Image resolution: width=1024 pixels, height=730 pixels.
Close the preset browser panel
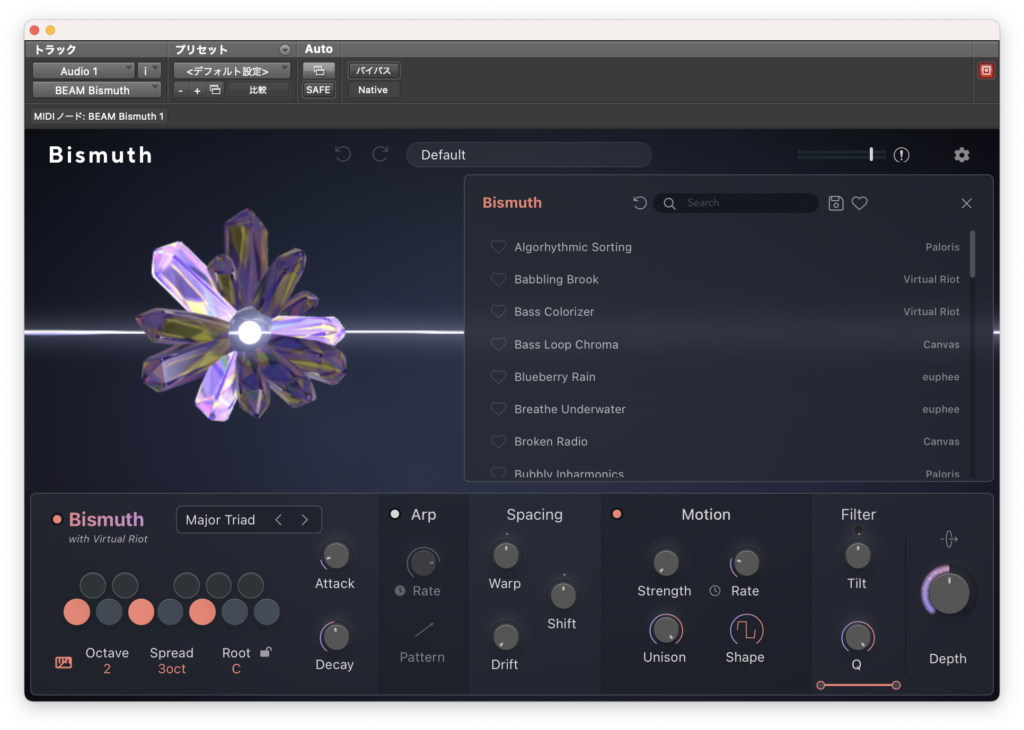pos(967,203)
